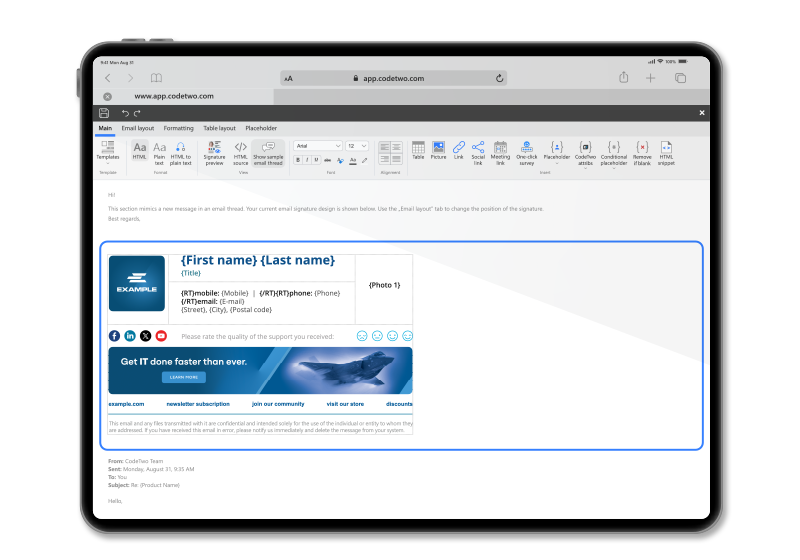Insert an HTML snippet
Screen dimensions: 800x560
coord(666,153)
